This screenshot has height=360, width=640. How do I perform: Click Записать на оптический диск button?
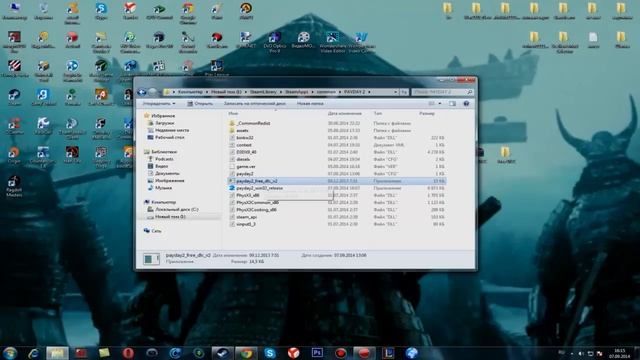pos(254,104)
